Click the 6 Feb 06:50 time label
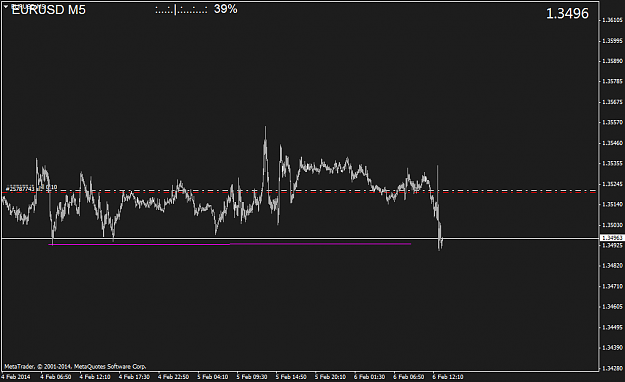Viewport: 625px width, 382px height. point(409,377)
